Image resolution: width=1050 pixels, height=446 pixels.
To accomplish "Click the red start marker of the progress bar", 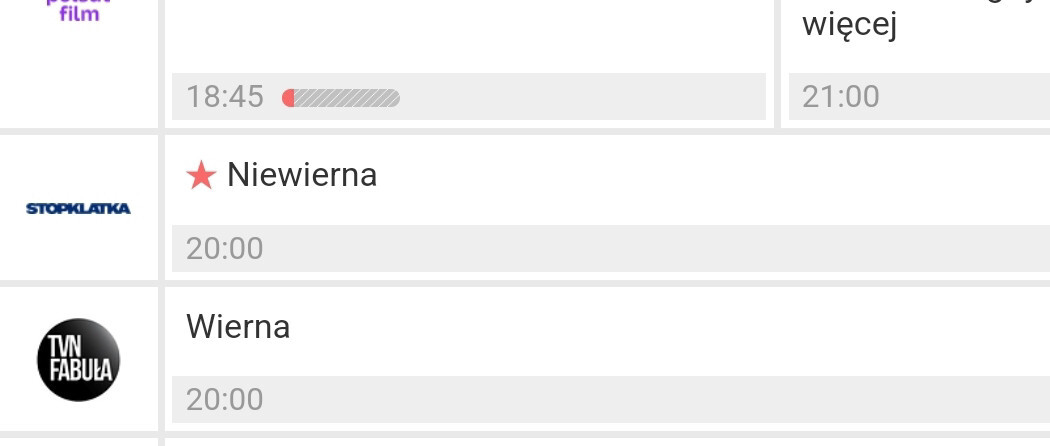I will click(288, 98).
